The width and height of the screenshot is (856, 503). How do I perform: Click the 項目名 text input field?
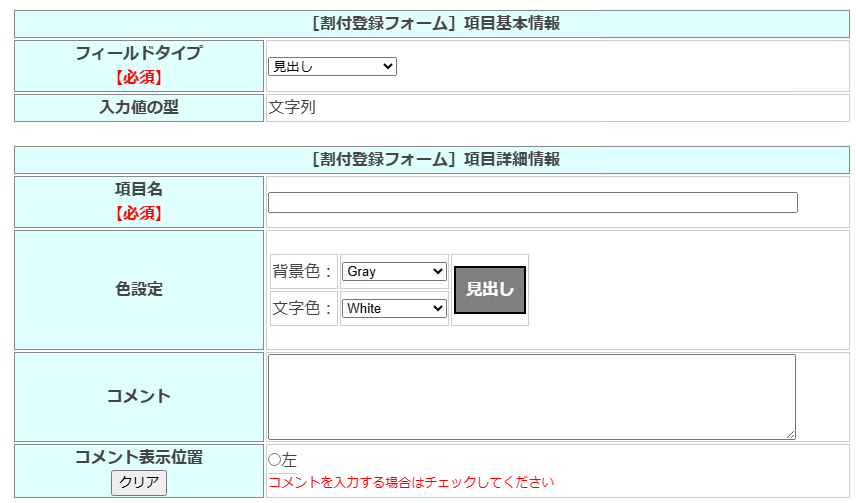[x=532, y=203]
